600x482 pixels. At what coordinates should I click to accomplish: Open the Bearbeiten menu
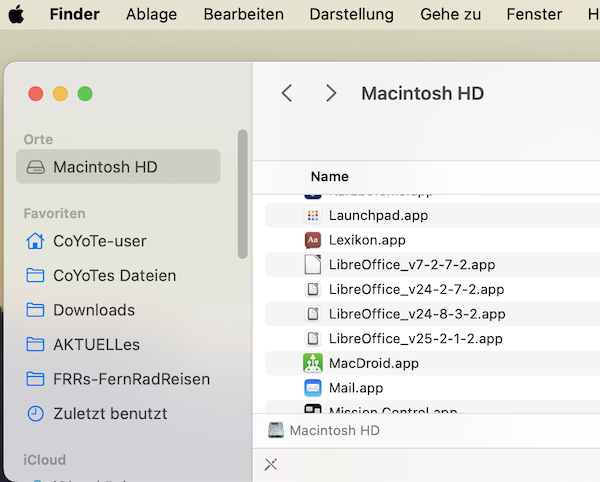pos(243,15)
